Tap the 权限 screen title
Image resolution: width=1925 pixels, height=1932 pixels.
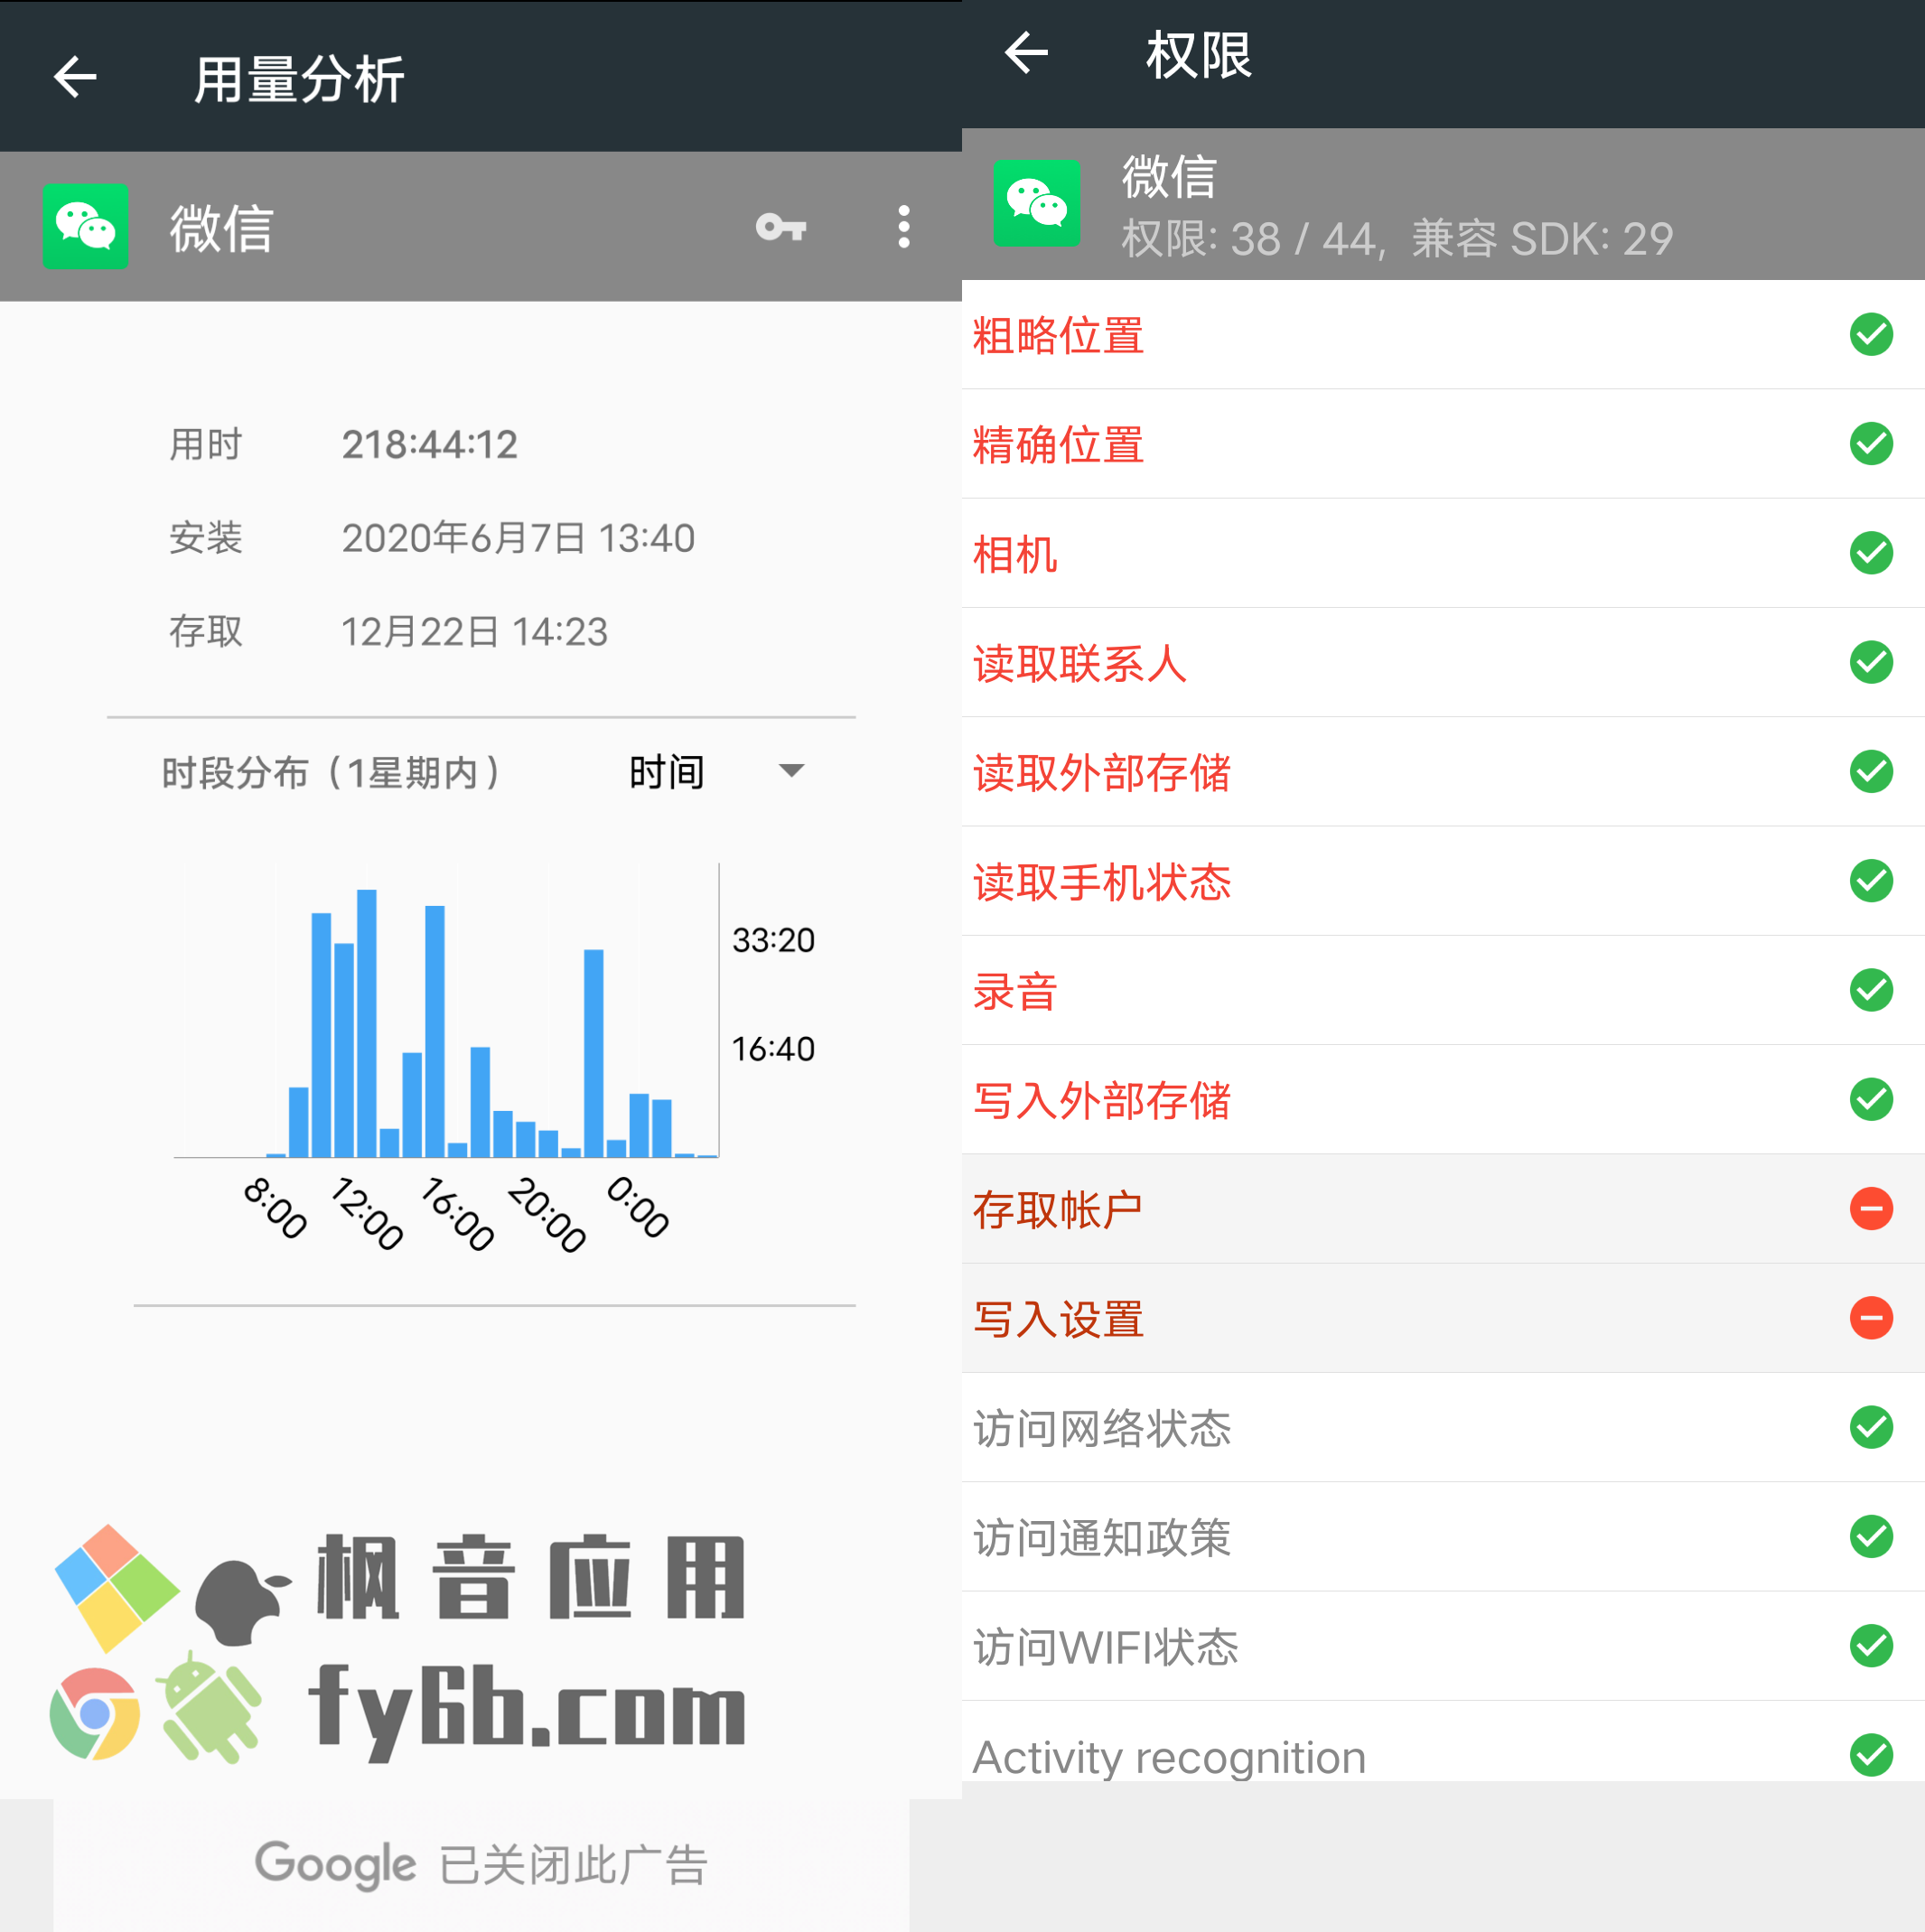point(1198,55)
